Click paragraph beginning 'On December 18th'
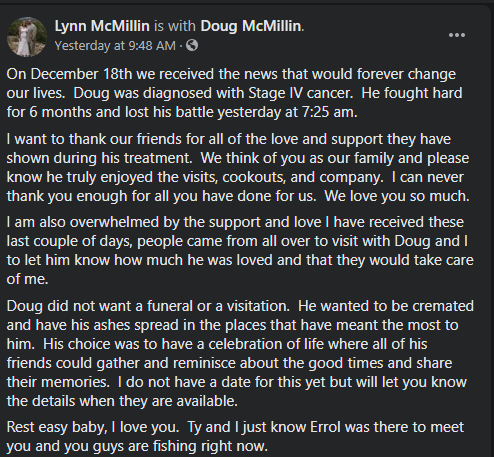The height and width of the screenshot is (457, 494). click(234, 93)
